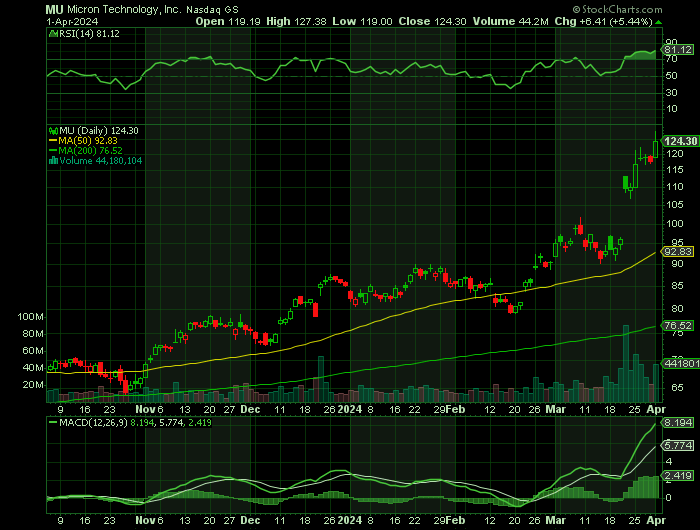Screen dimensions: 700x530
Task: Click the 8.194 MACD tag on right axis
Action: pos(678,422)
